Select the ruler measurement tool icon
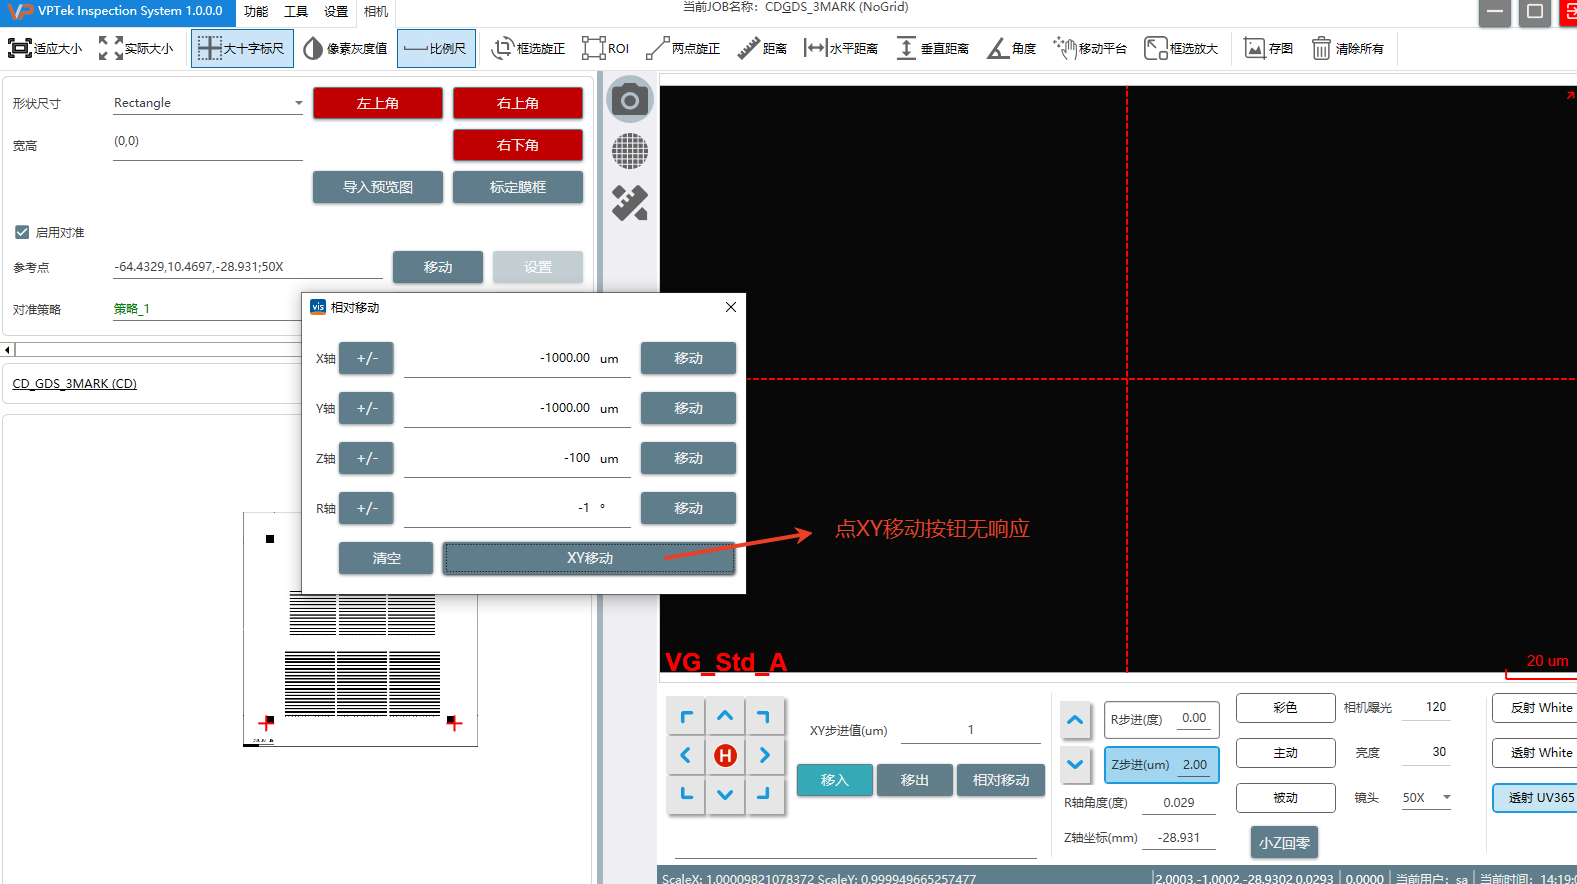Screen dimensions: 1577x884 [x=629, y=203]
